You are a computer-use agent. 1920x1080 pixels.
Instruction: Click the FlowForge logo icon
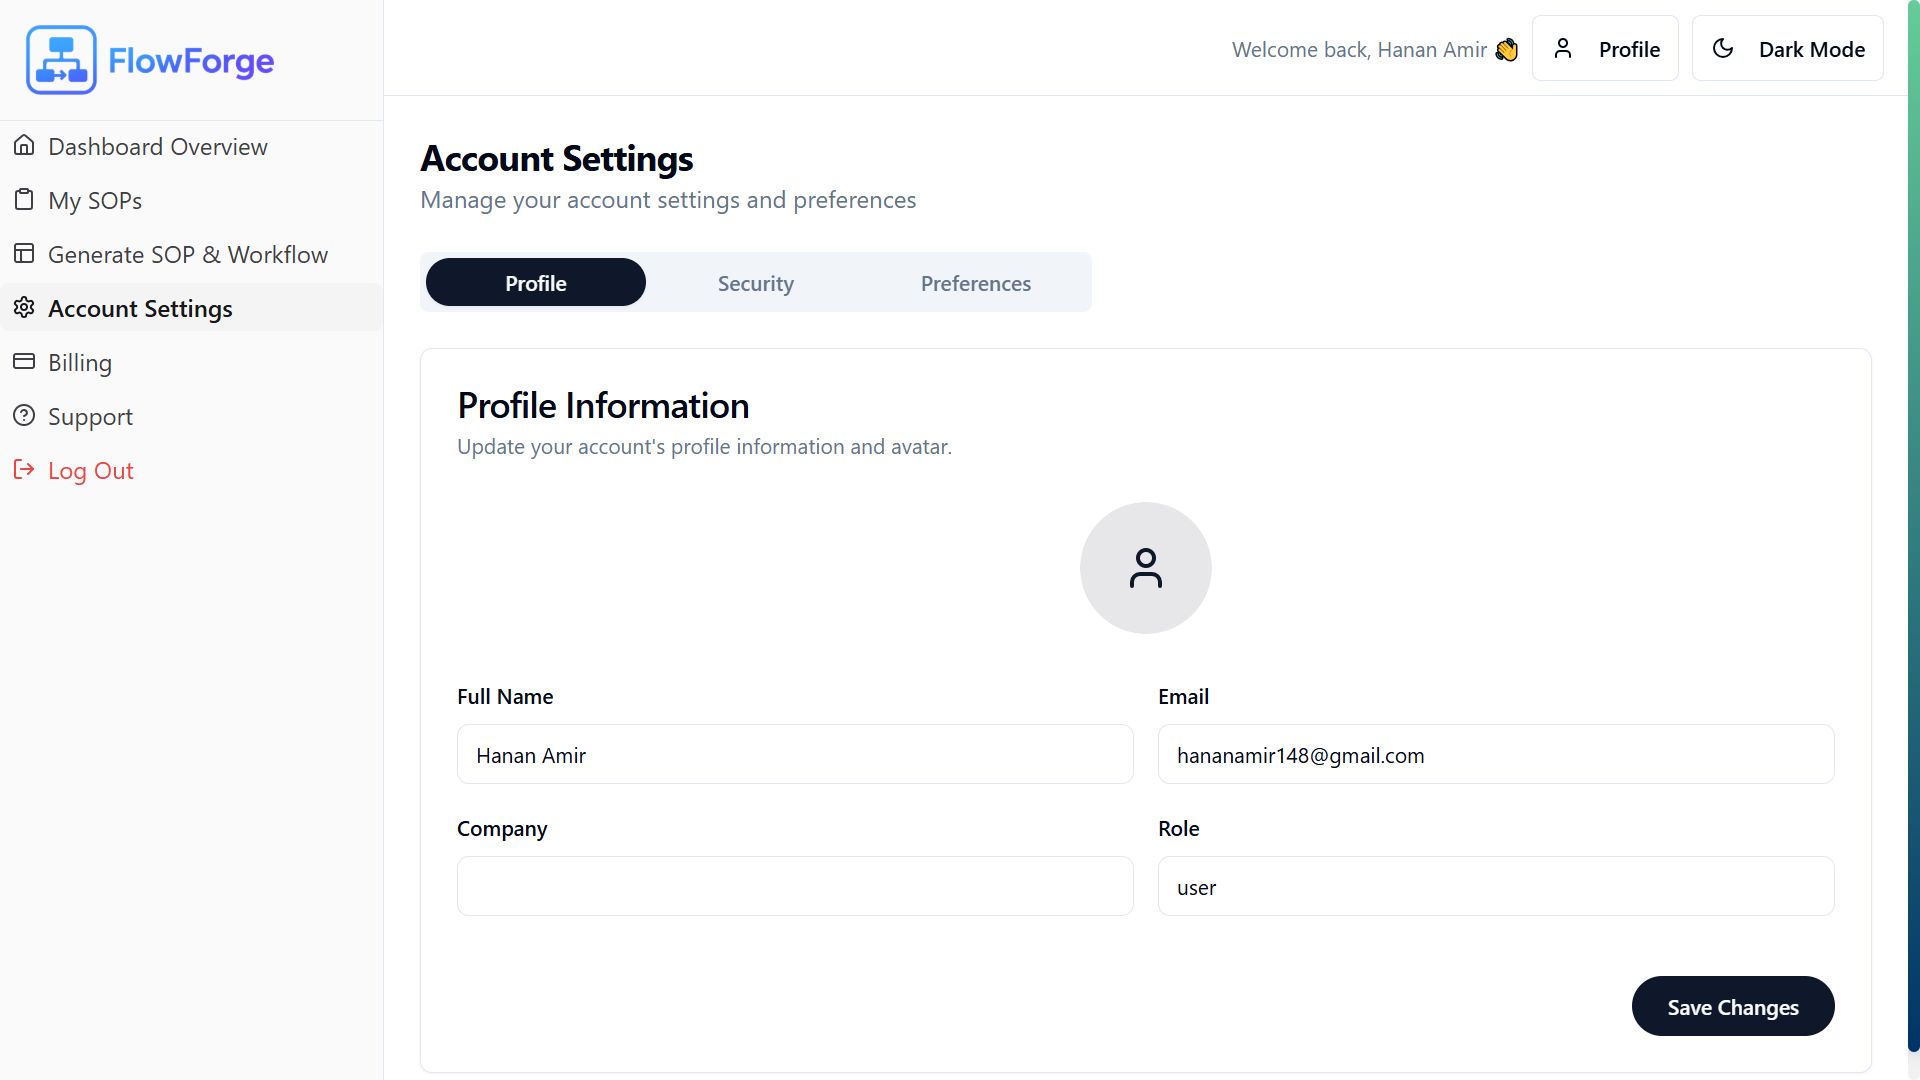click(x=61, y=60)
